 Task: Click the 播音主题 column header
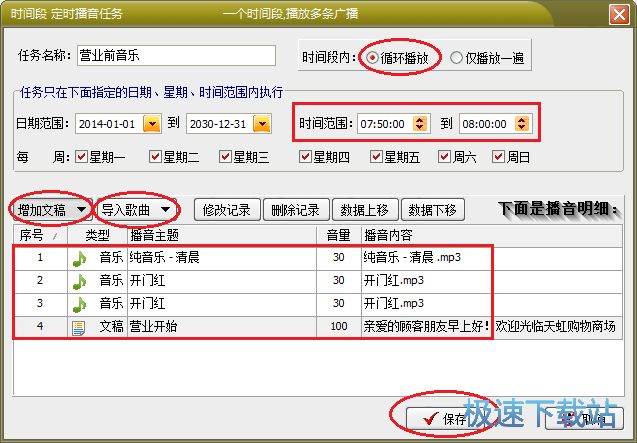(222, 235)
